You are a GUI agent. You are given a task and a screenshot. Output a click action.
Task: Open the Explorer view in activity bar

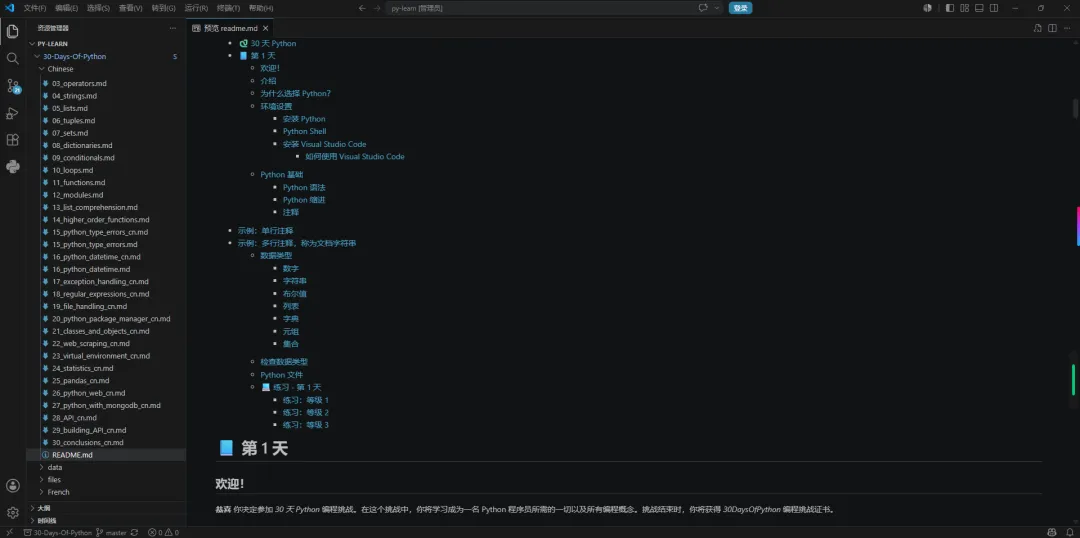tap(12, 31)
